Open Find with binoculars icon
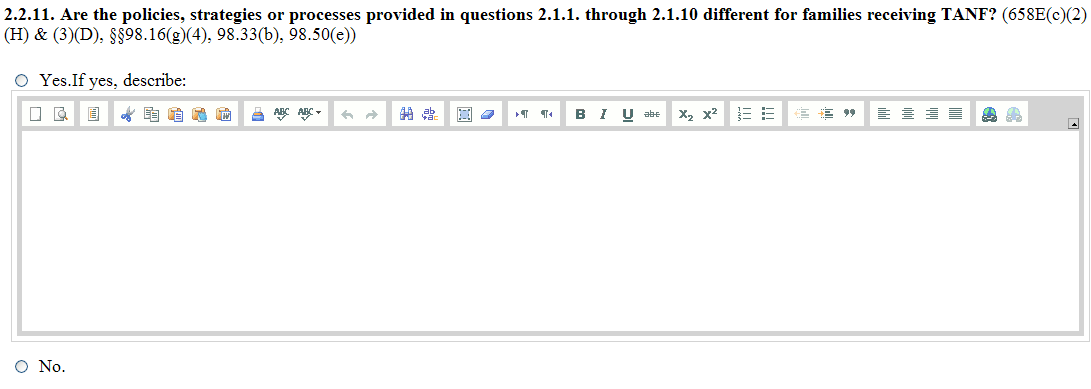The width and height of the screenshot is (1091, 389). point(405,114)
